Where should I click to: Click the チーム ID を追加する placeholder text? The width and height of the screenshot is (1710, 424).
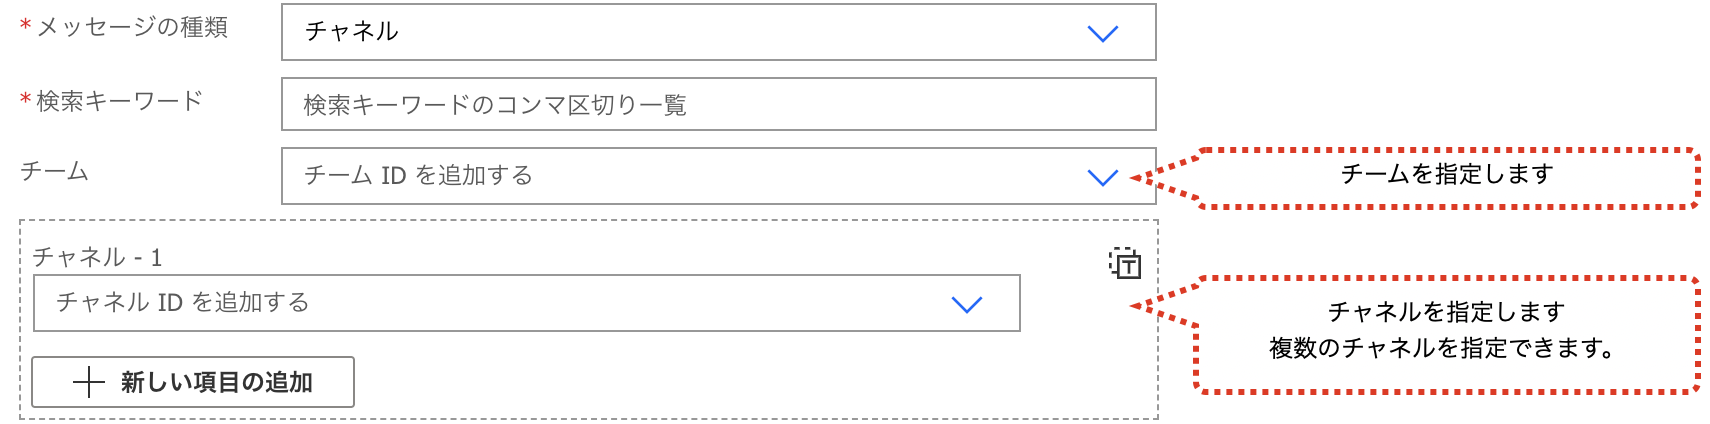pos(418,176)
